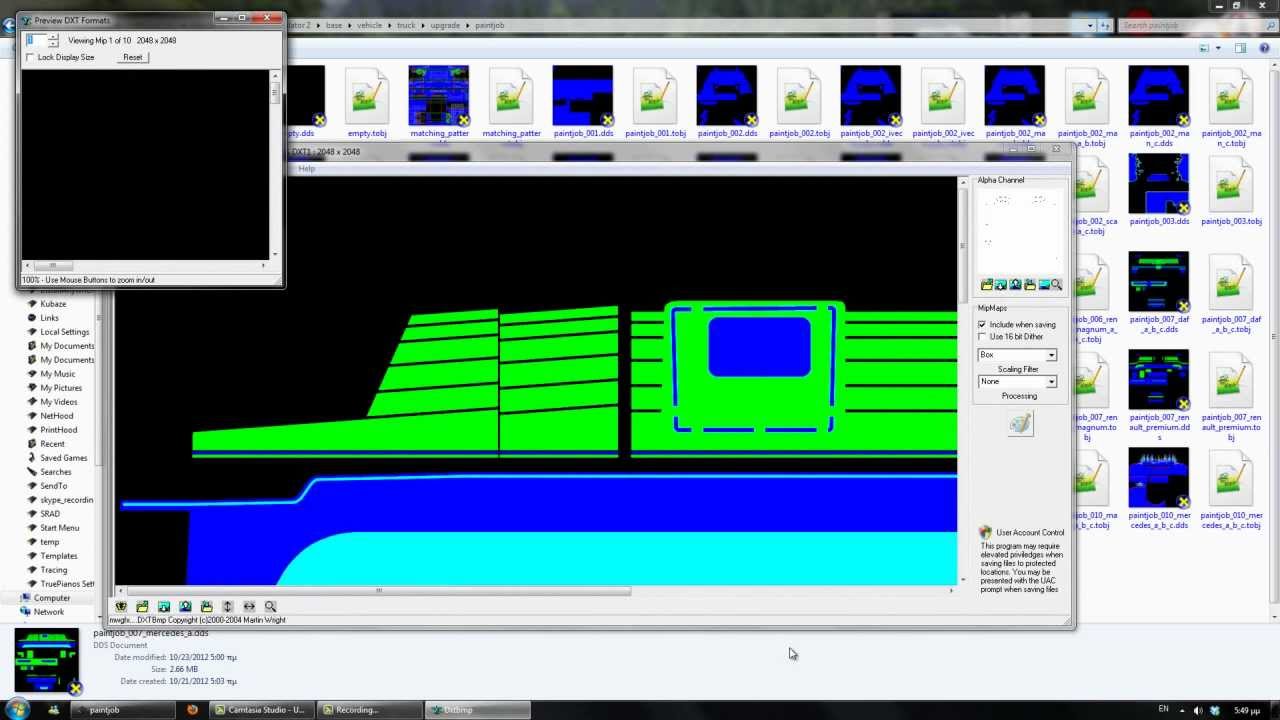Click the EN language indicator
Screen dimensions: 1280x720
(1163, 709)
